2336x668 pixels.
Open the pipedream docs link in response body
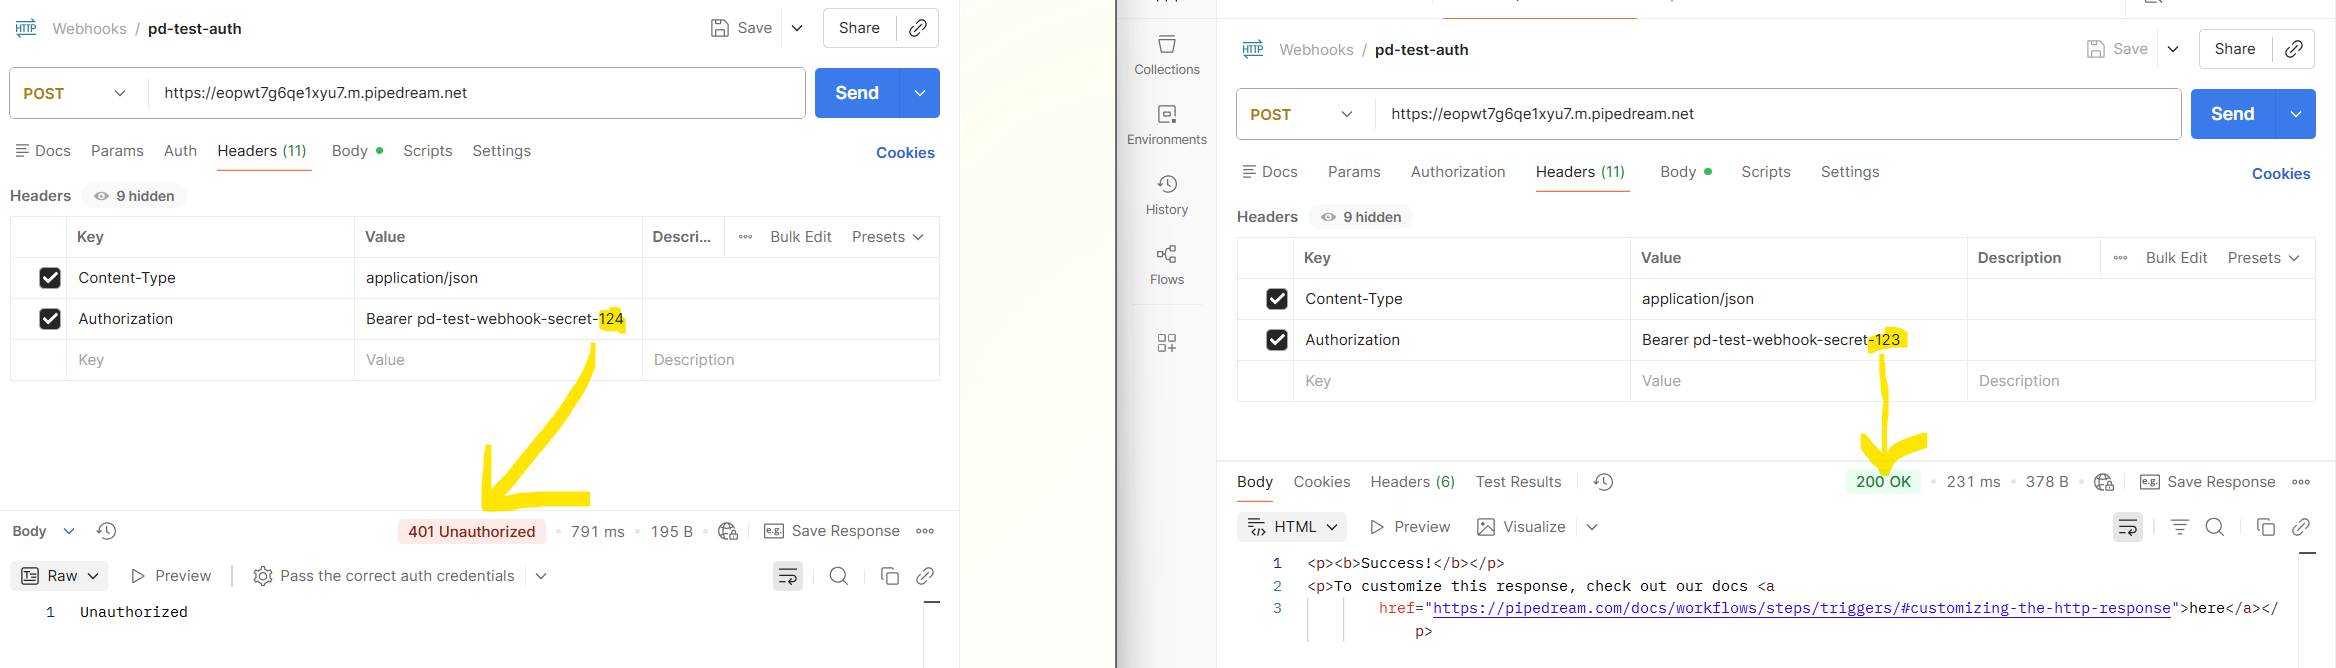1802,608
